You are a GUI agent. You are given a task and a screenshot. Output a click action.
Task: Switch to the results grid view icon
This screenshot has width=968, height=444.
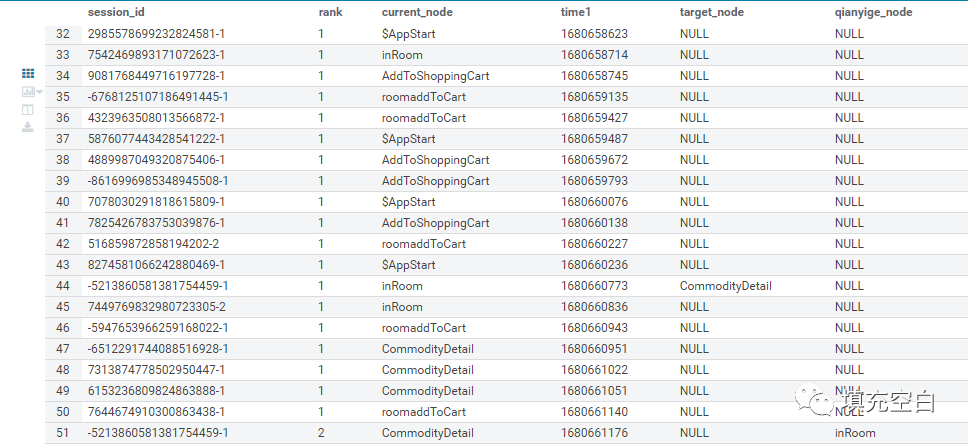(x=28, y=73)
